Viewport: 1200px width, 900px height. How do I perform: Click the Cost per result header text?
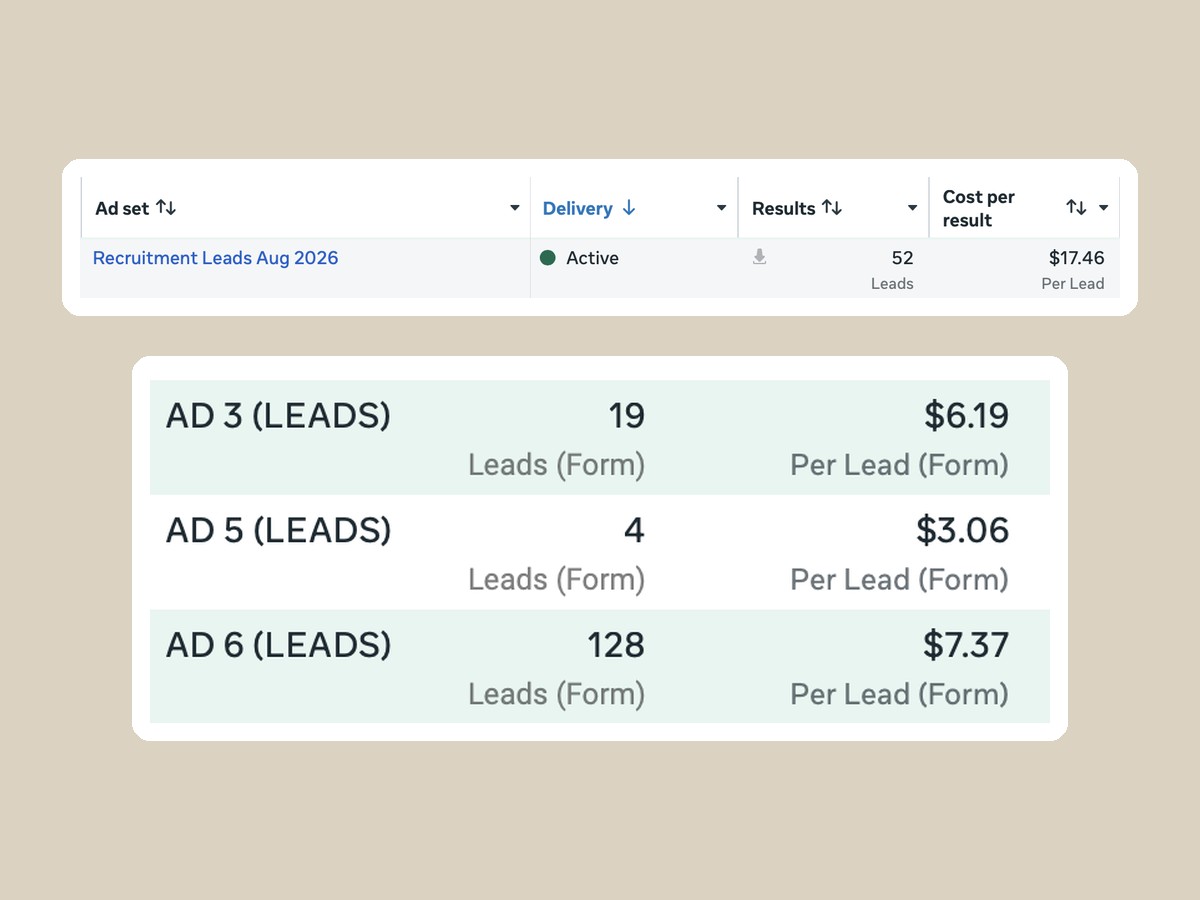979,208
